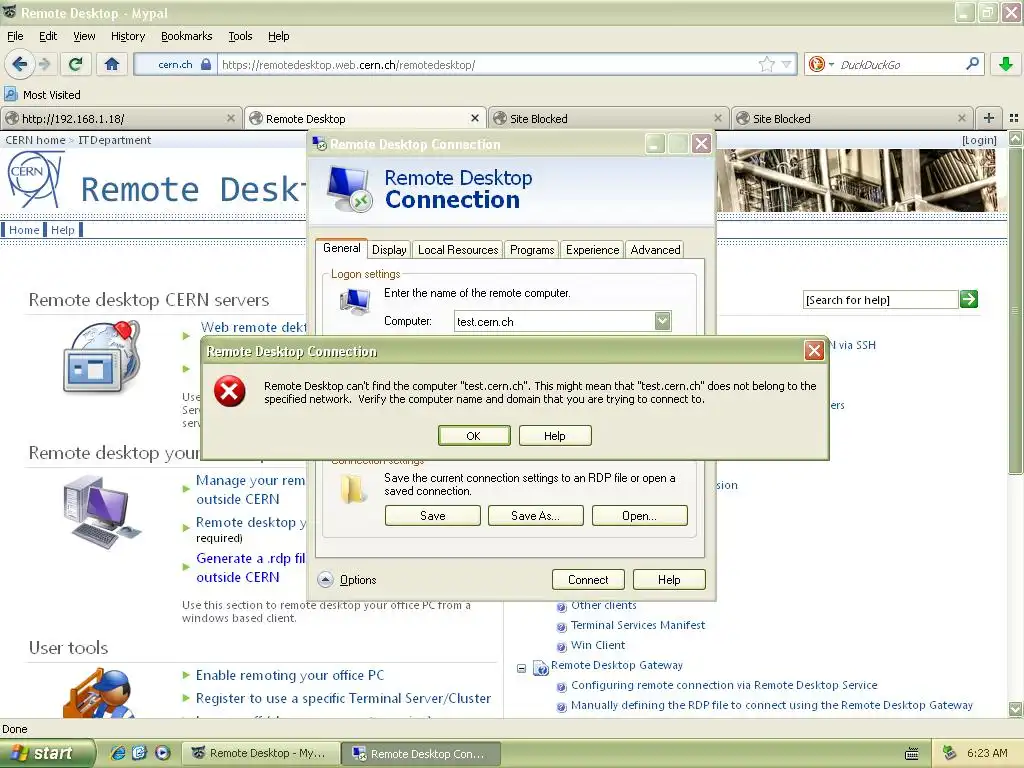Image resolution: width=1024 pixels, height=768 pixels.
Task: Click the browser forward arrow
Action: pos(44,64)
